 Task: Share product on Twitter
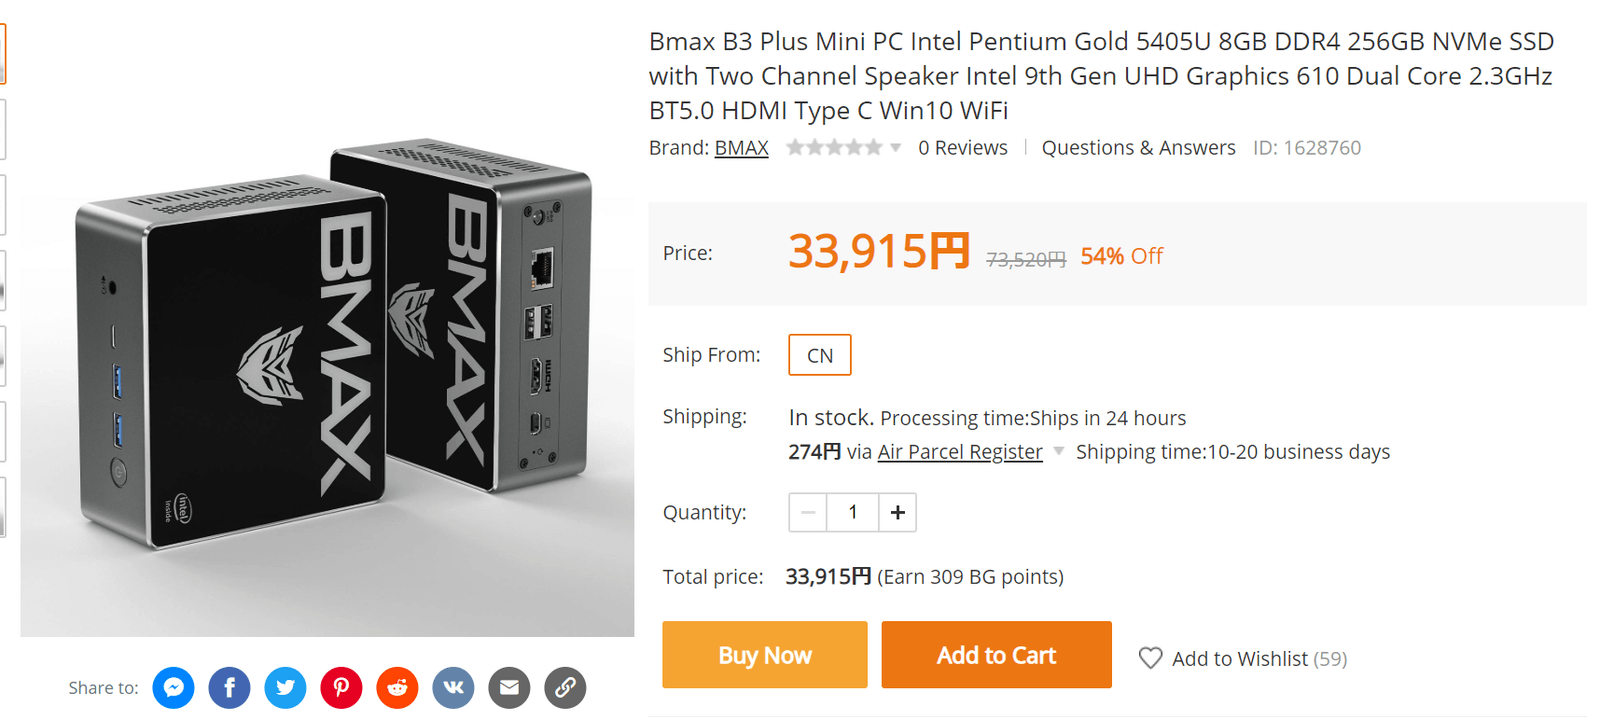pos(285,688)
